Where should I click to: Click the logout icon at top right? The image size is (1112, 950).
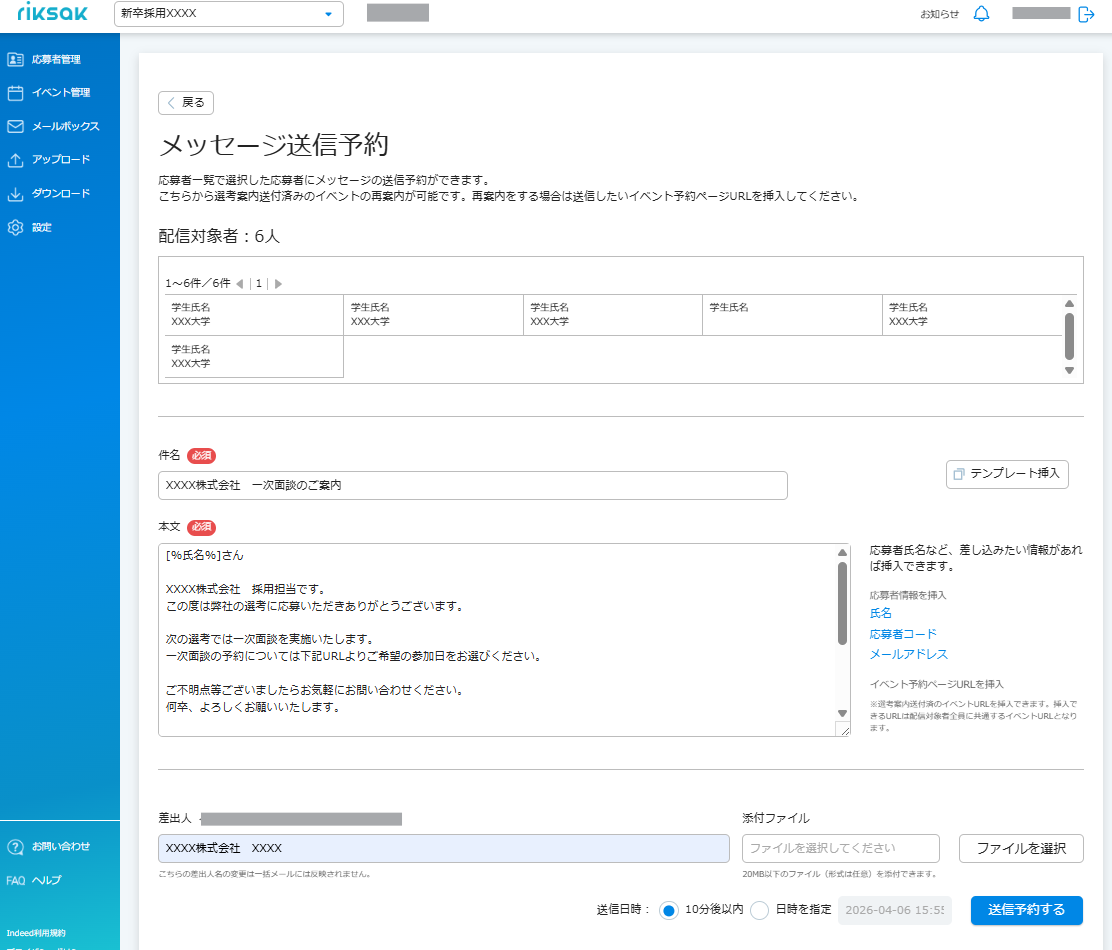1086,14
